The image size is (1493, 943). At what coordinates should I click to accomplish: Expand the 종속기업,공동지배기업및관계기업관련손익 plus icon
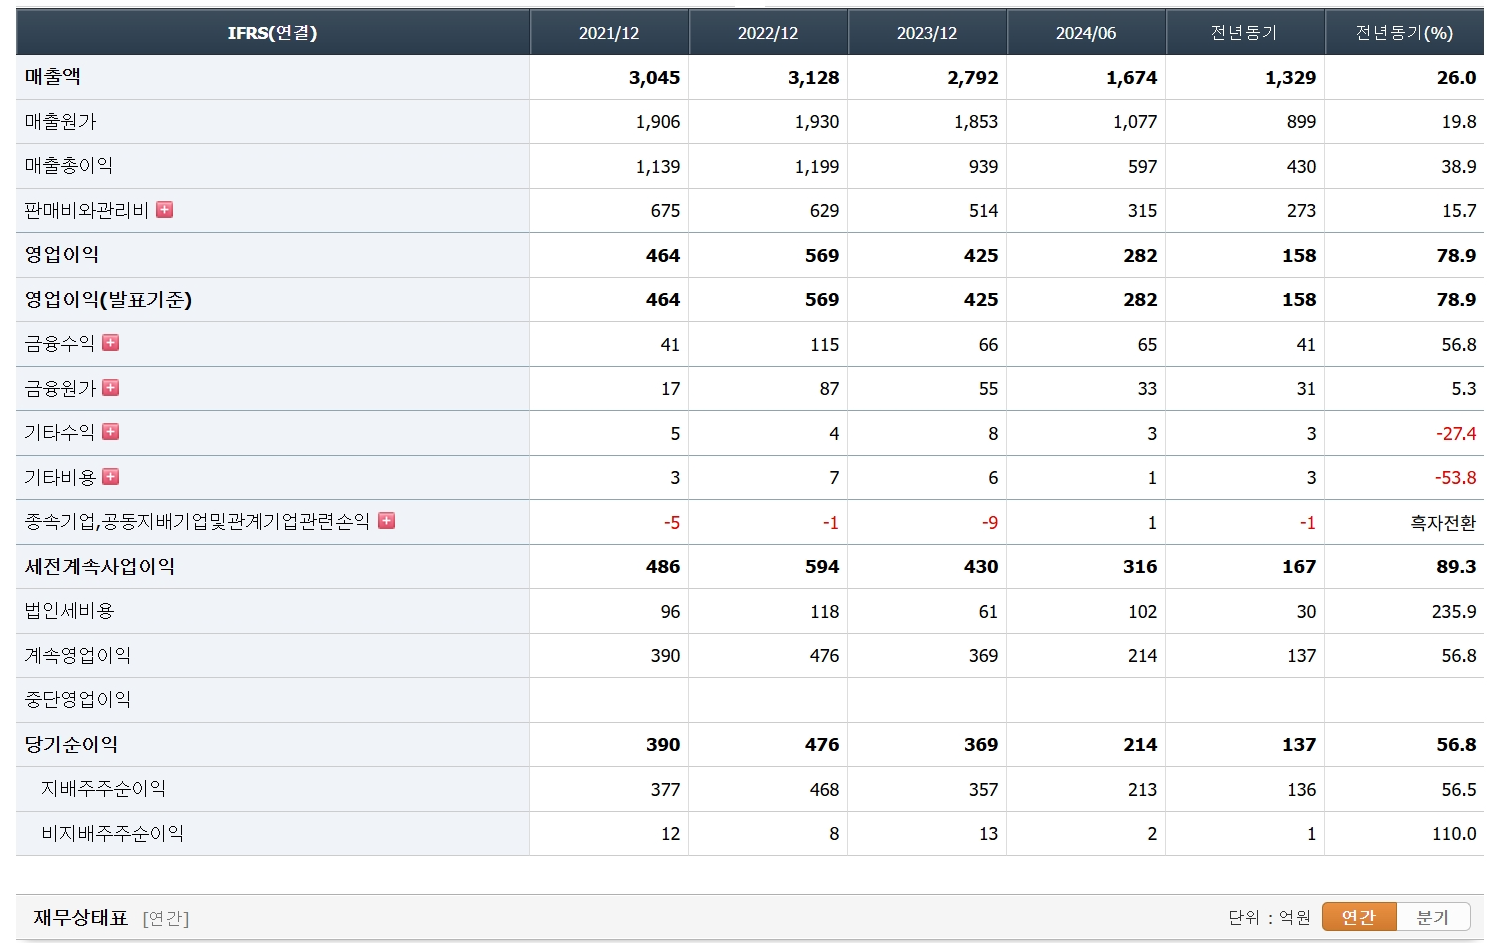[x=387, y=521]
